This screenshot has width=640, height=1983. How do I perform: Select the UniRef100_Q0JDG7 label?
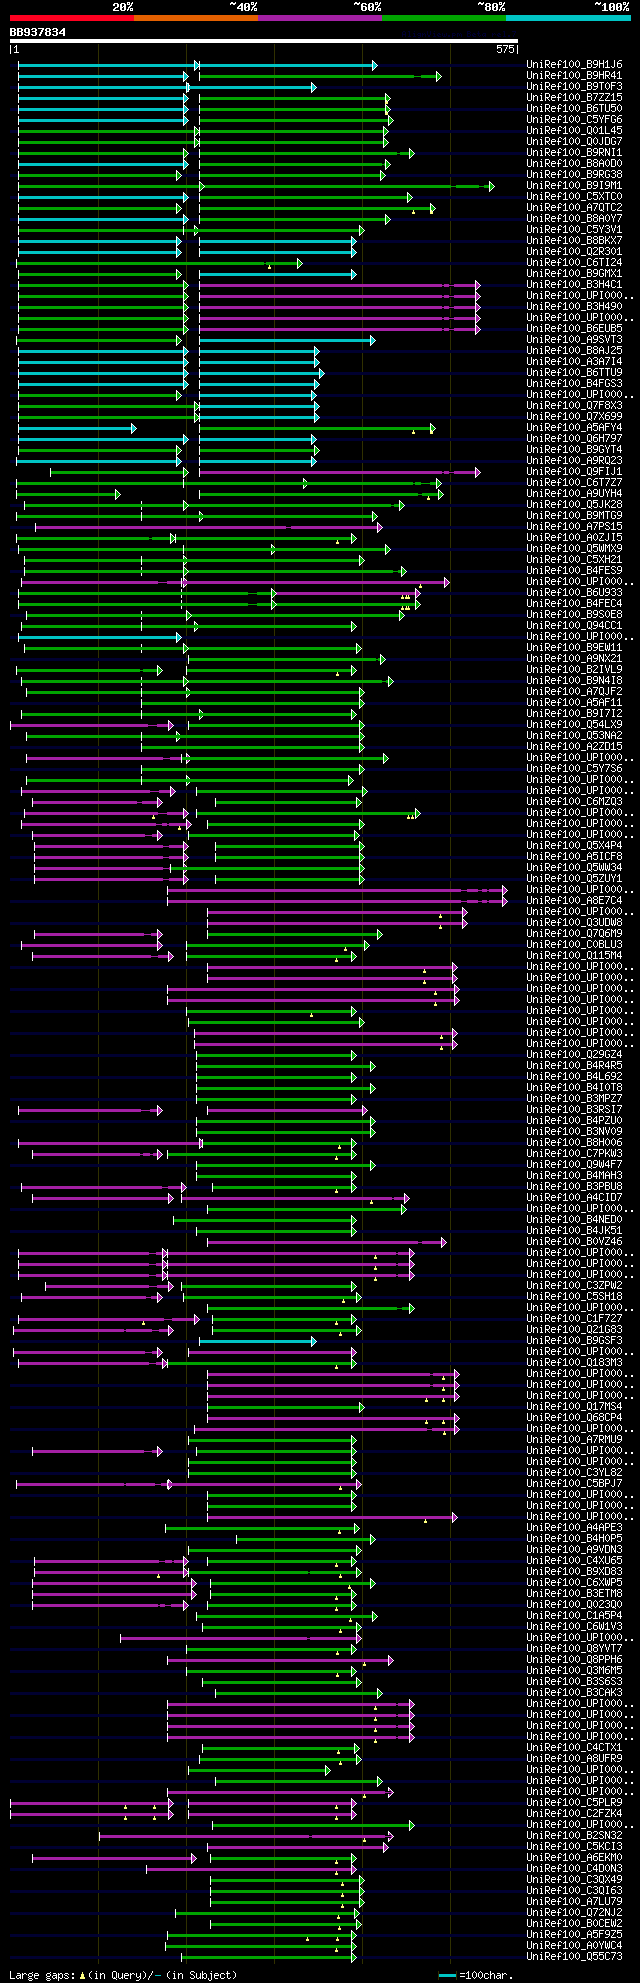click(574, 142)
